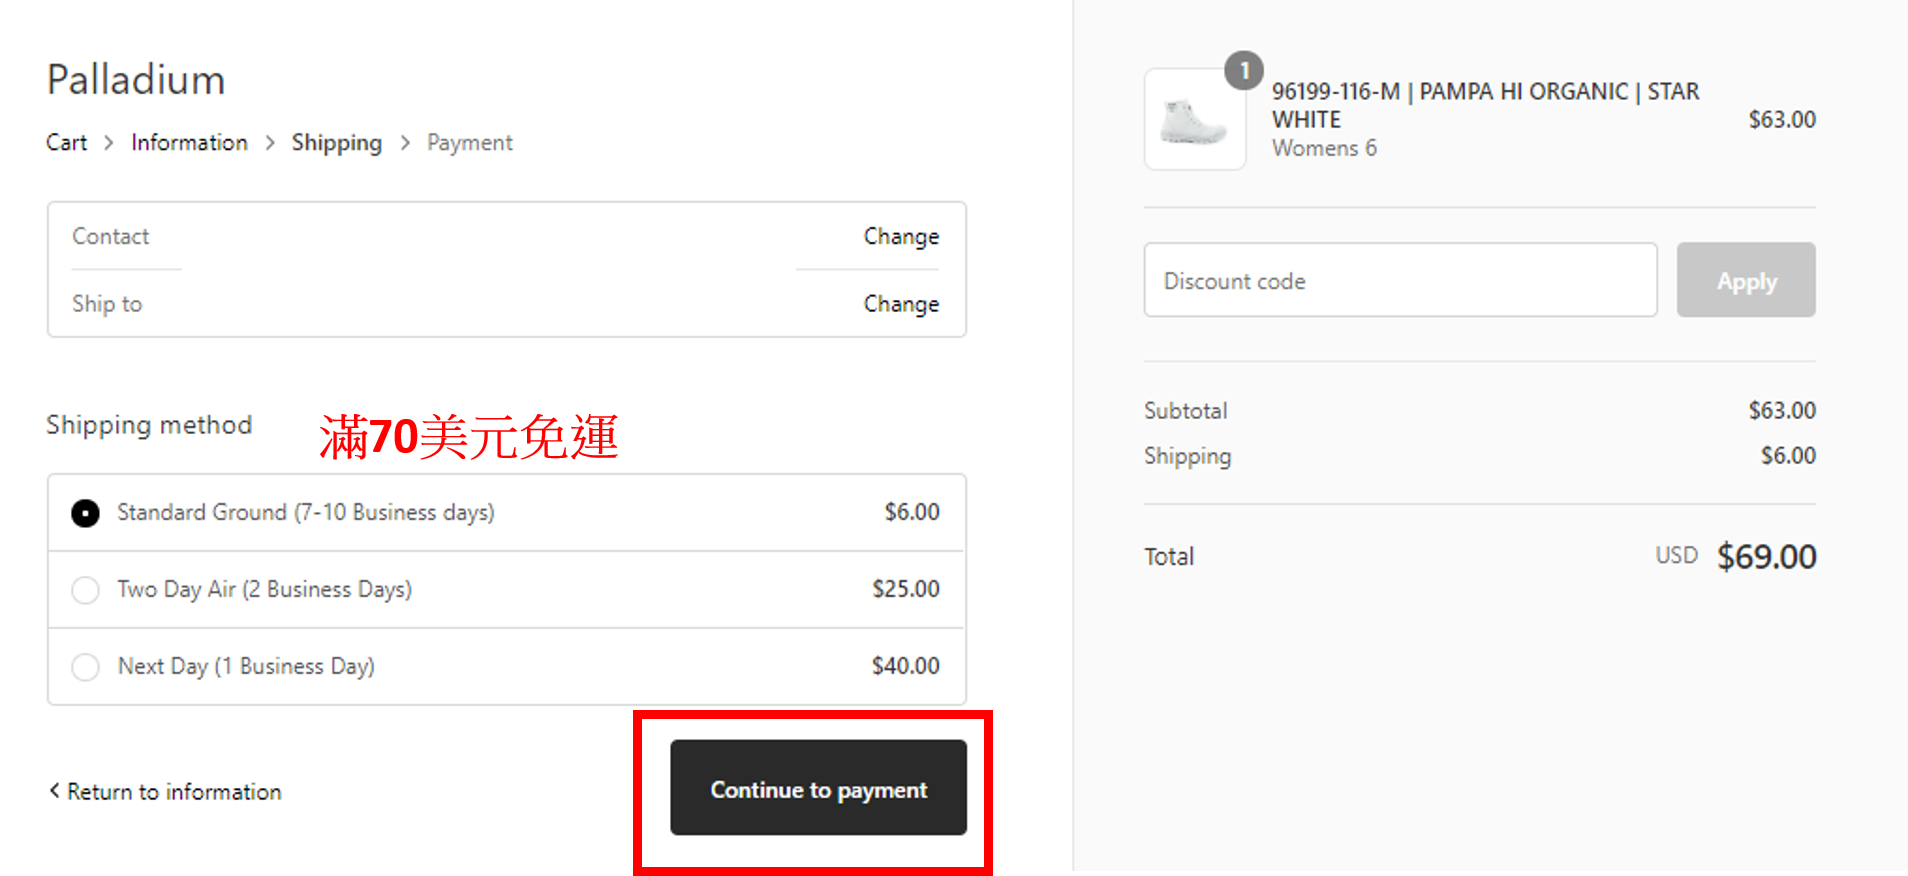
Task: Select Standard Ground shipping radio button
Action: (86, 513)
